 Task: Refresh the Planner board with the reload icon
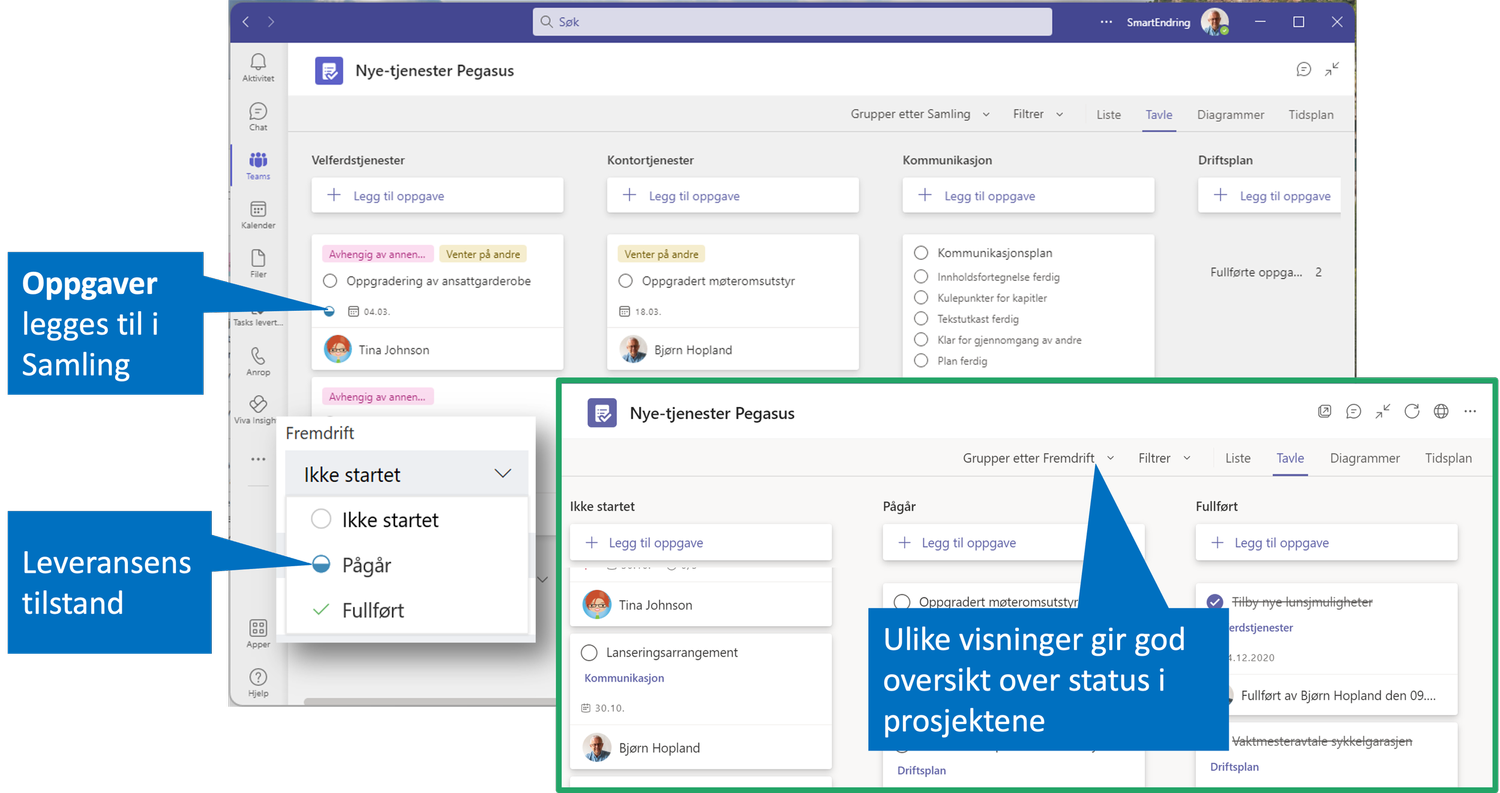1412,411
